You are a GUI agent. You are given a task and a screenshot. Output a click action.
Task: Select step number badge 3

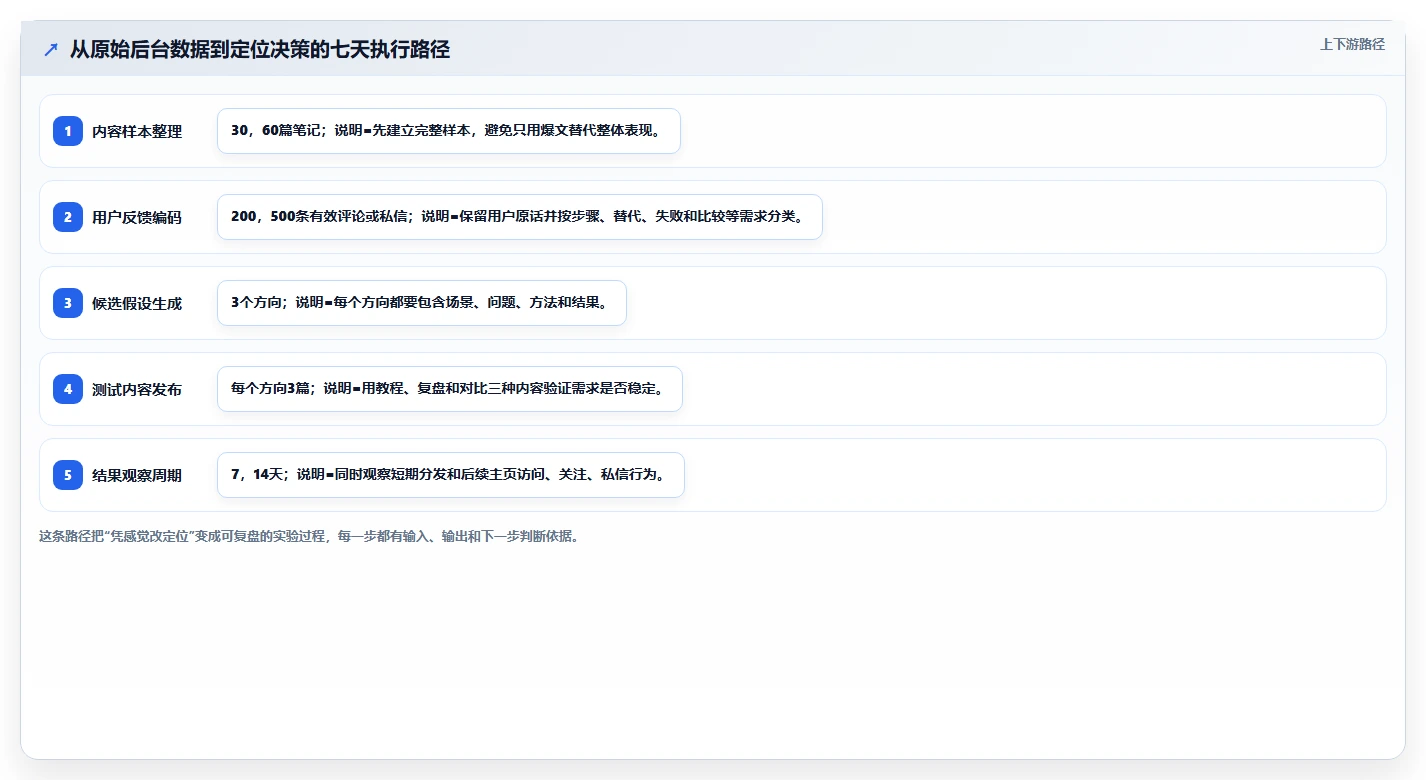click(x=68, y=303)
